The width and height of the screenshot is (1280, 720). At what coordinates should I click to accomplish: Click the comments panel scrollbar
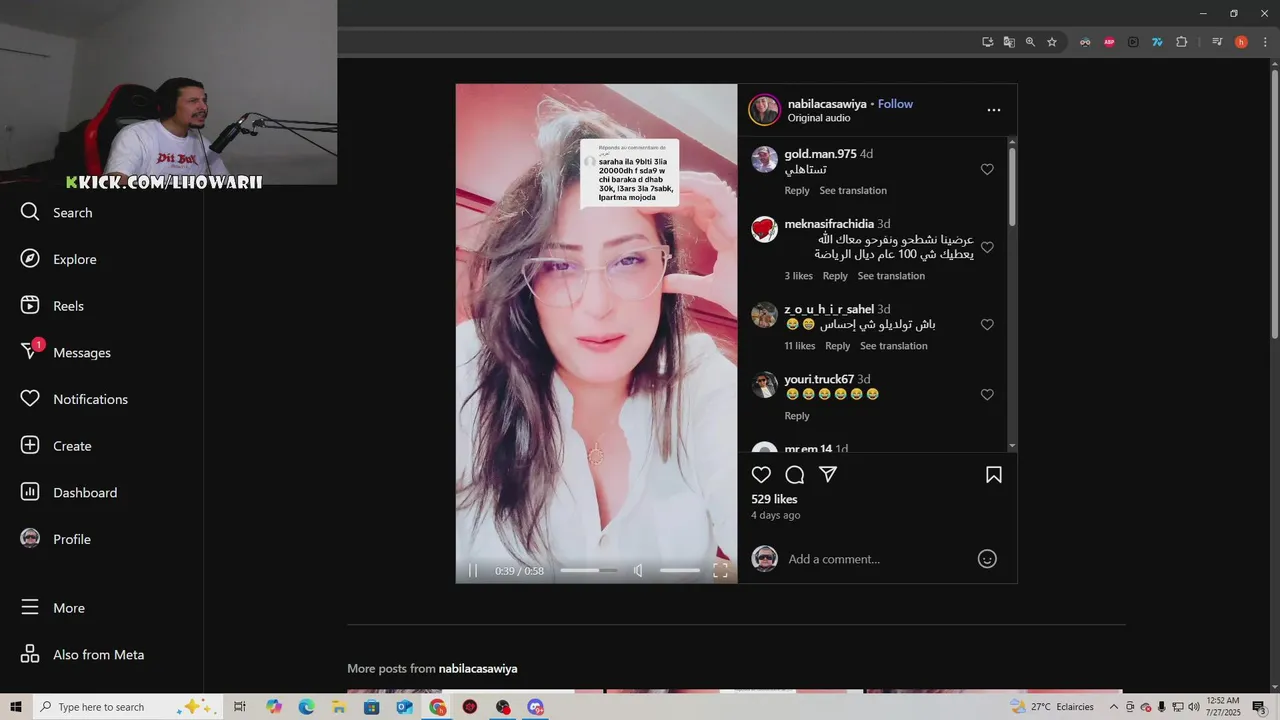pyautogui.click(x=1012, y=186)
